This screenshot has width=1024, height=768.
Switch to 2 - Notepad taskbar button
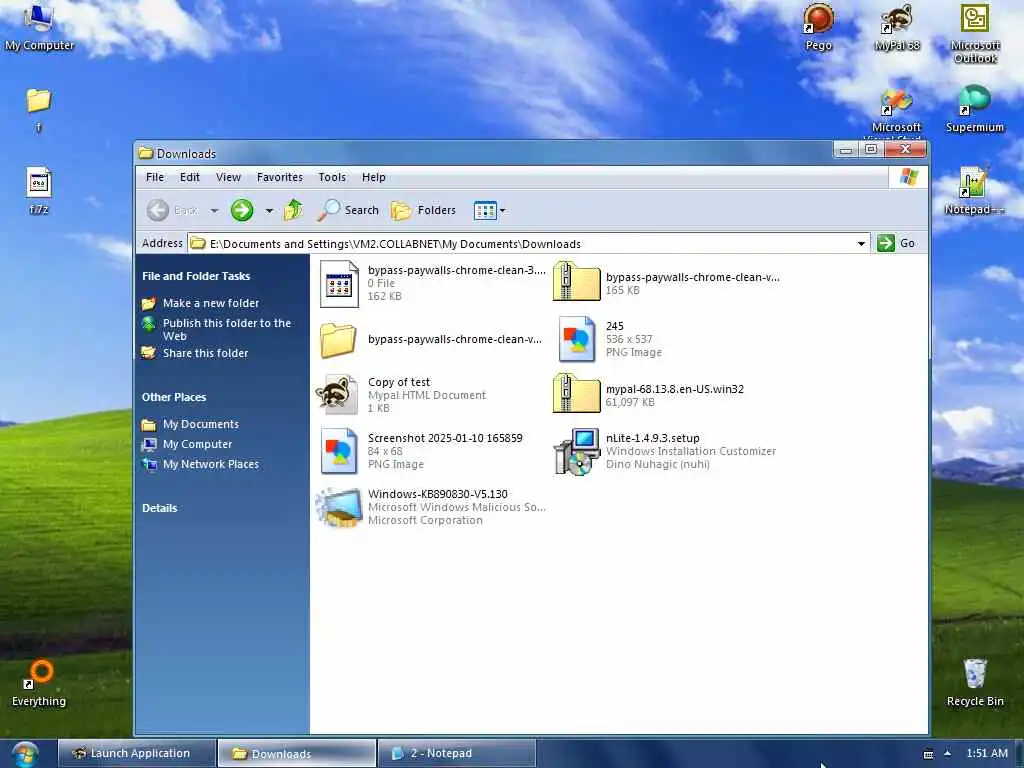(456, 753)
